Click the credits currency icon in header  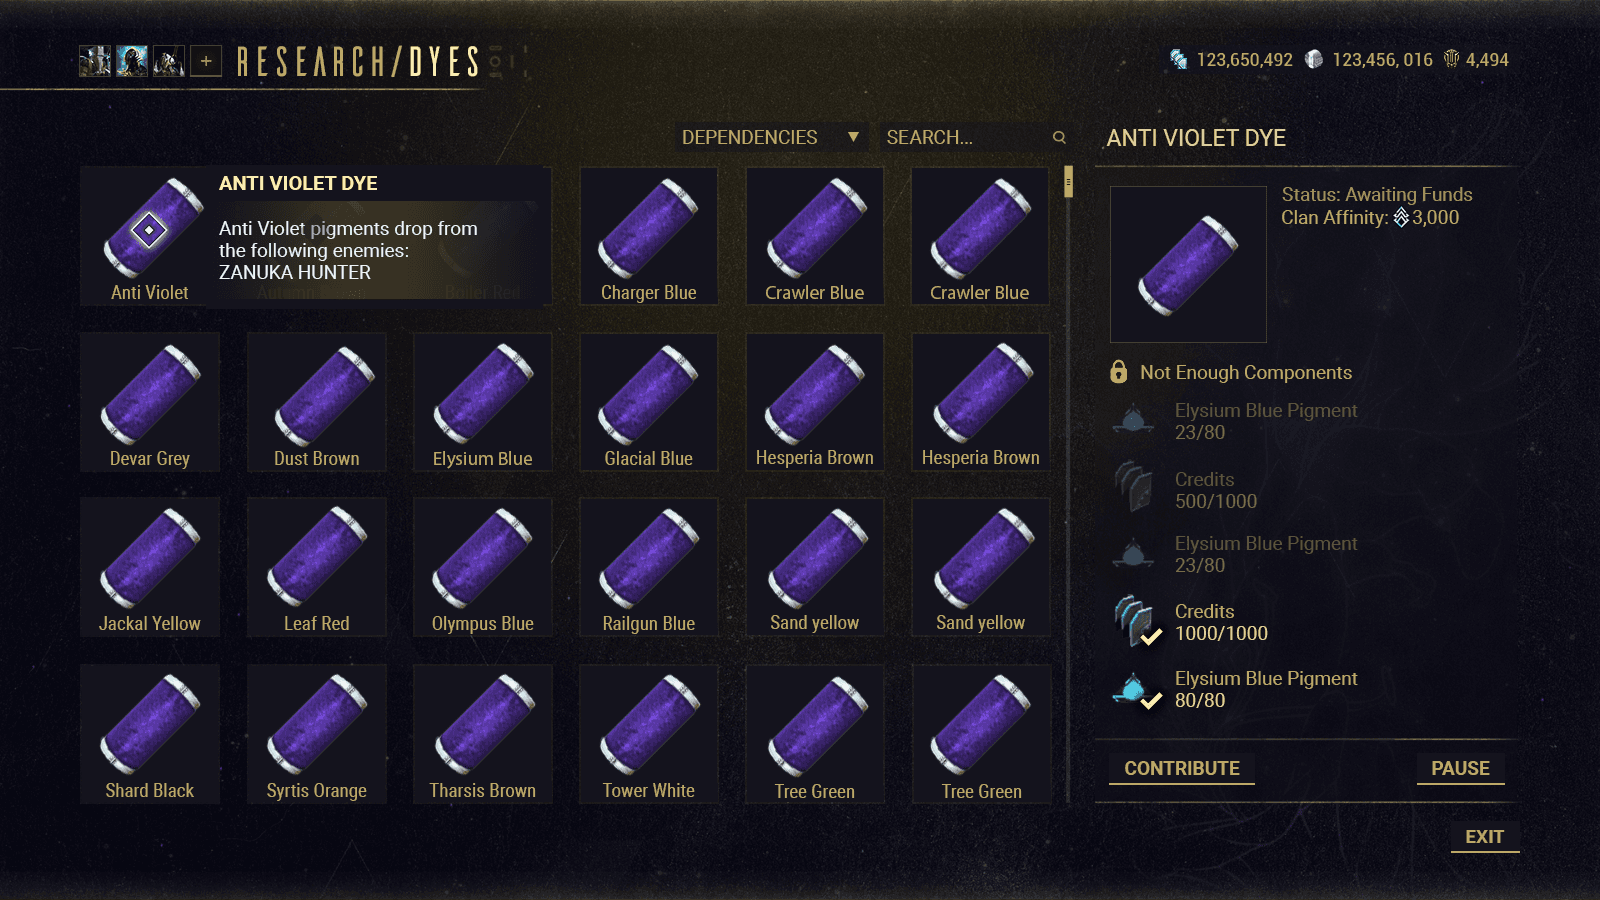(1179, 60)
